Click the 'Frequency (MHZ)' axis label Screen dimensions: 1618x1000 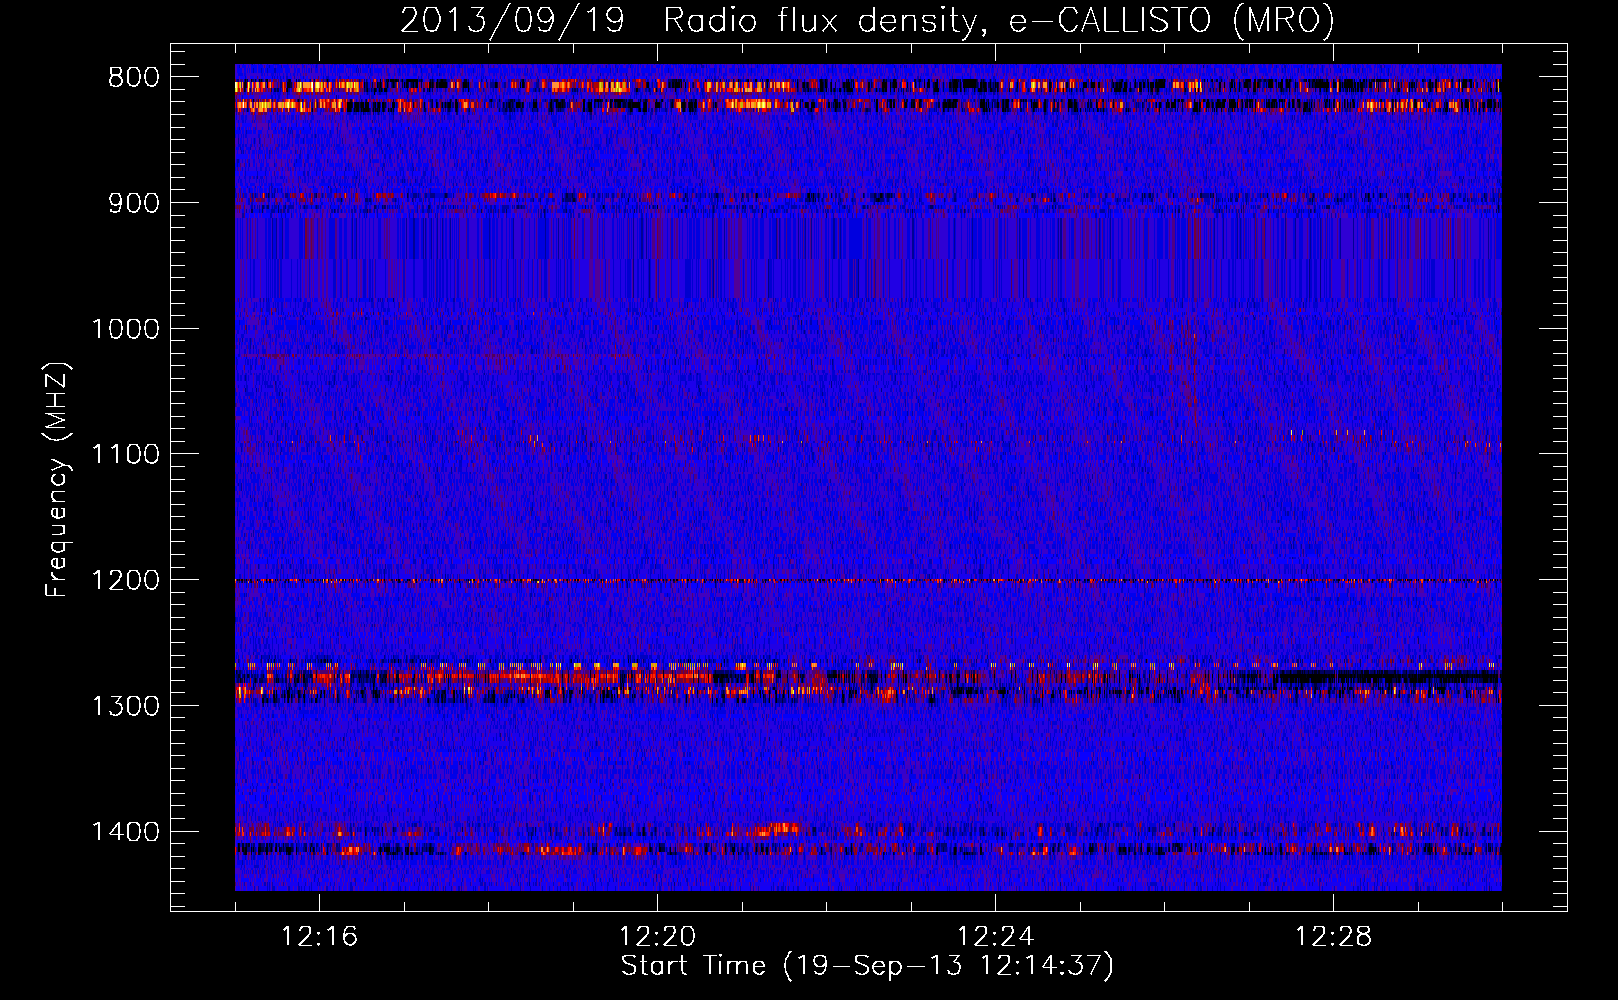[58, 479]
